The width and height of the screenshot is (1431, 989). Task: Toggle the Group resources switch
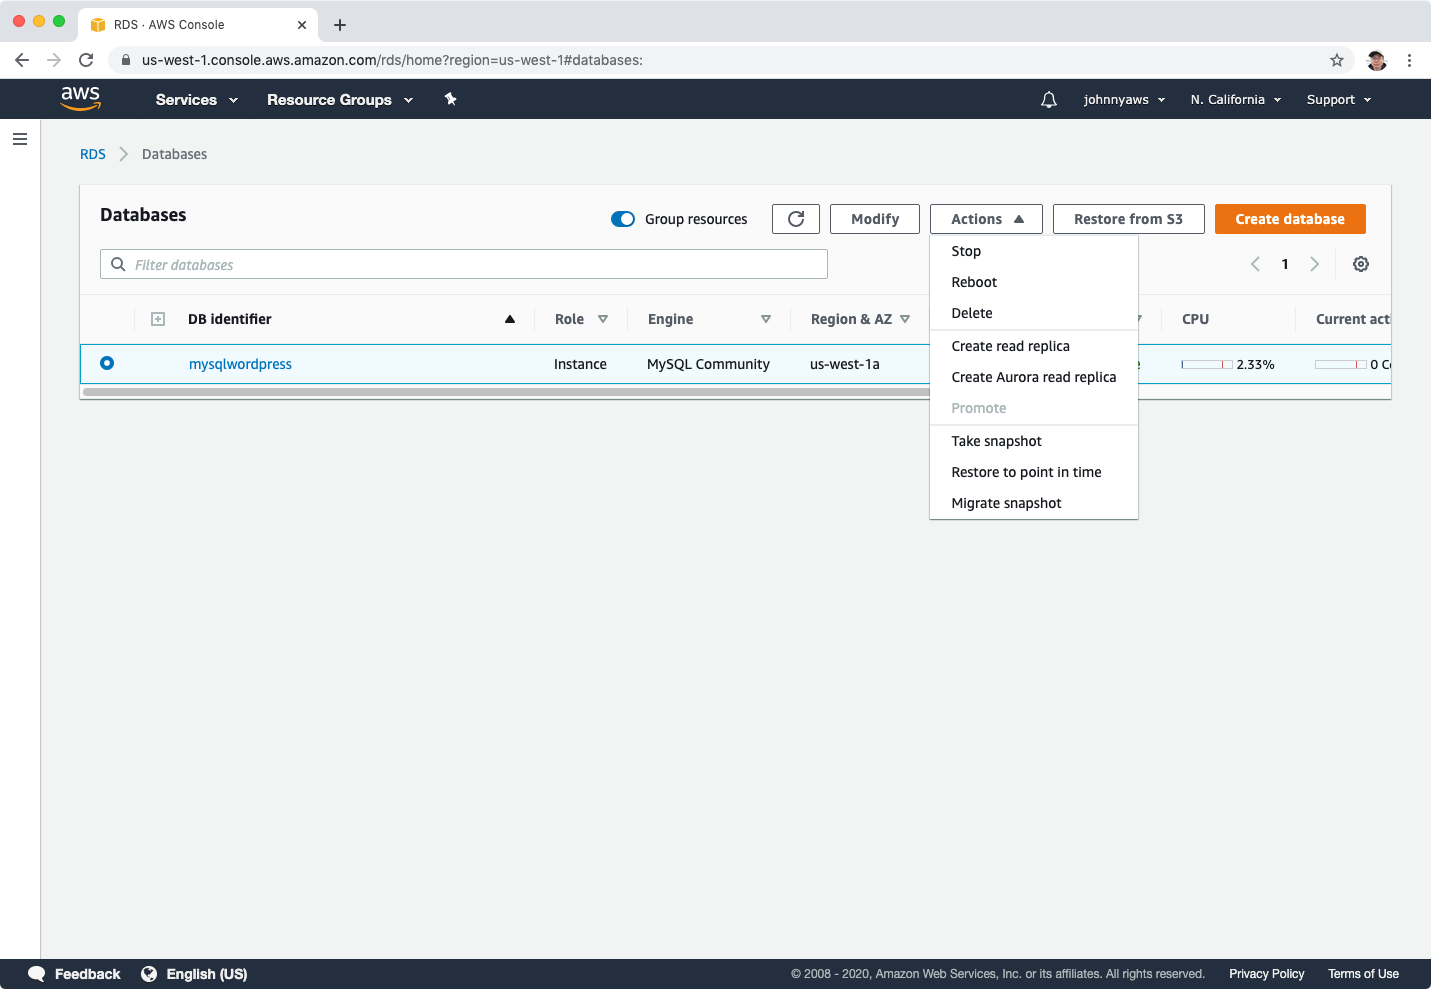(623, 219)
